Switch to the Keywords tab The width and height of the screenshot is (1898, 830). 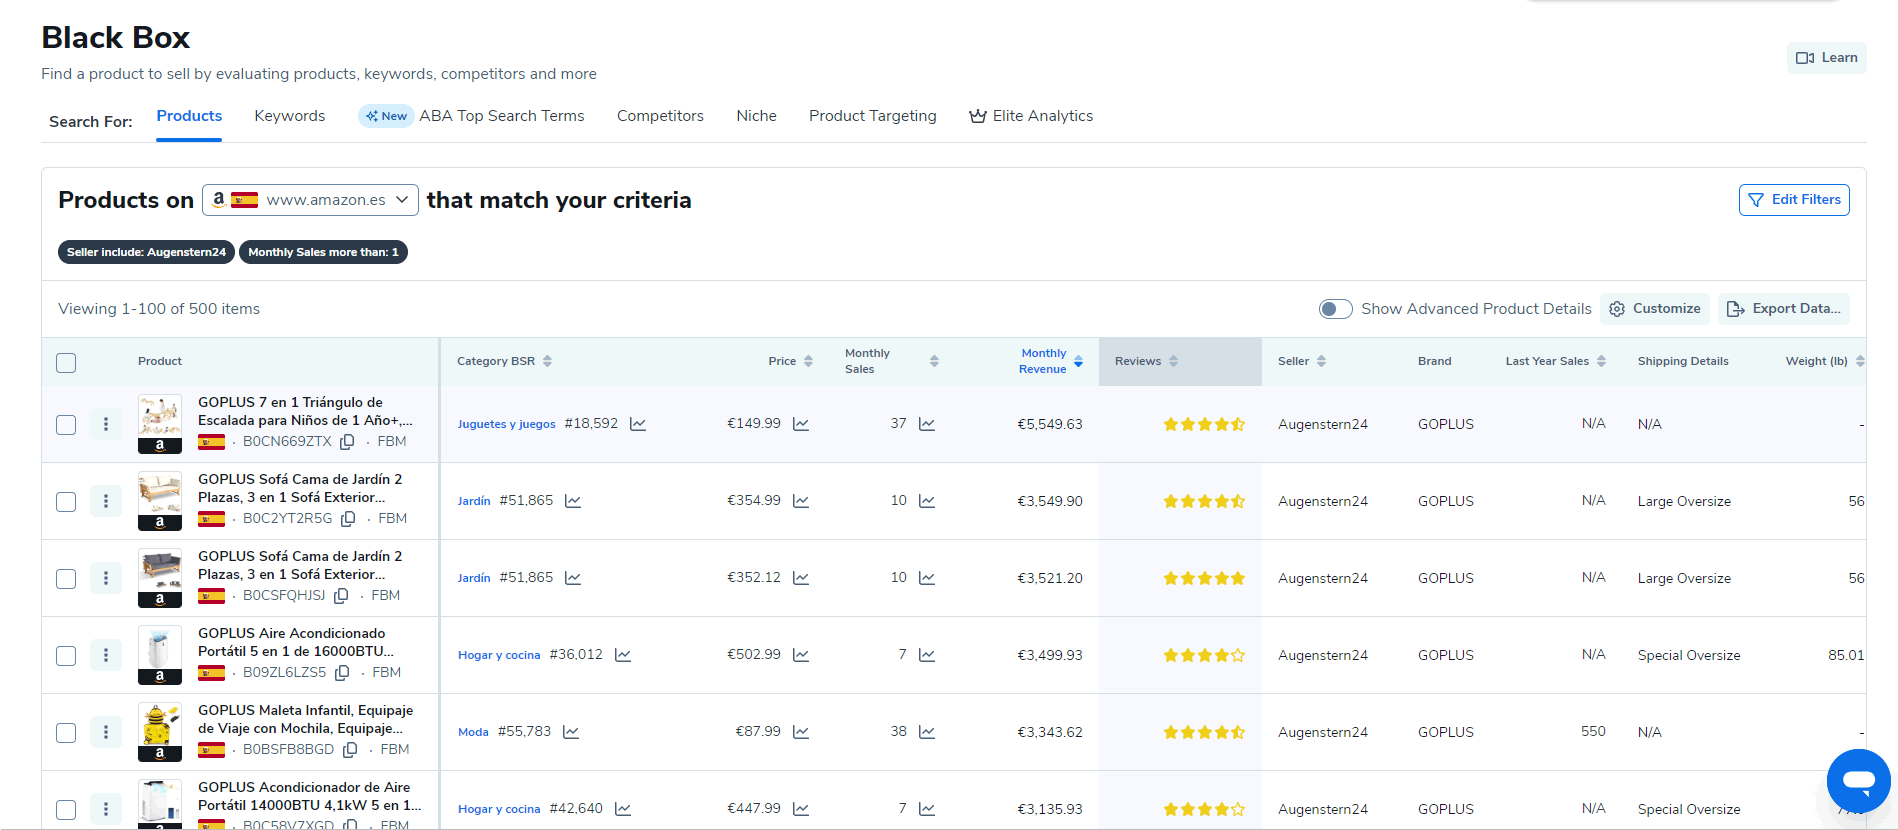[290, 116]
